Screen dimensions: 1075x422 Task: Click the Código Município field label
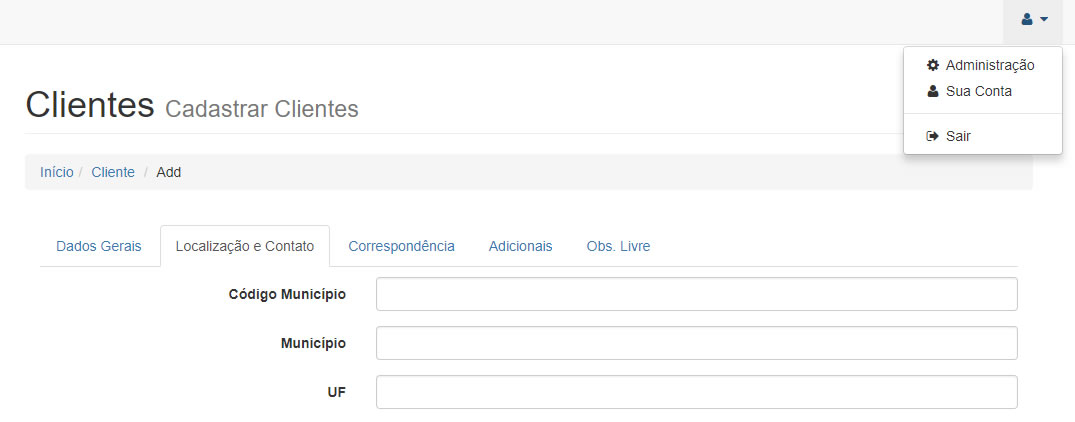point(287,294)
